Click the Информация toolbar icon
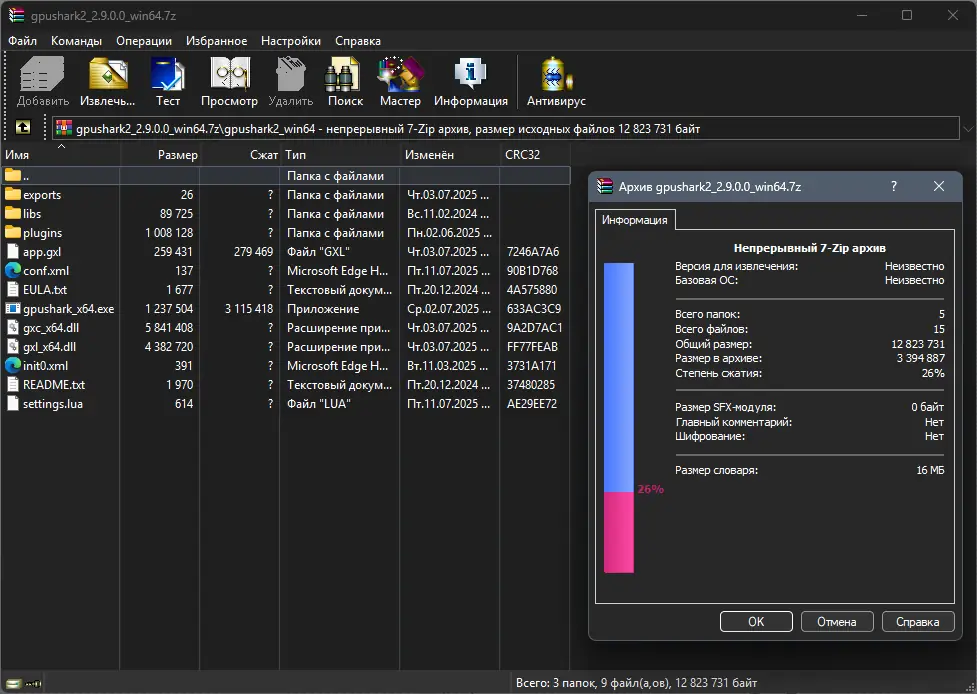Image resolution: width=977 pixels, height=694 pixels. tap(470, 81)
